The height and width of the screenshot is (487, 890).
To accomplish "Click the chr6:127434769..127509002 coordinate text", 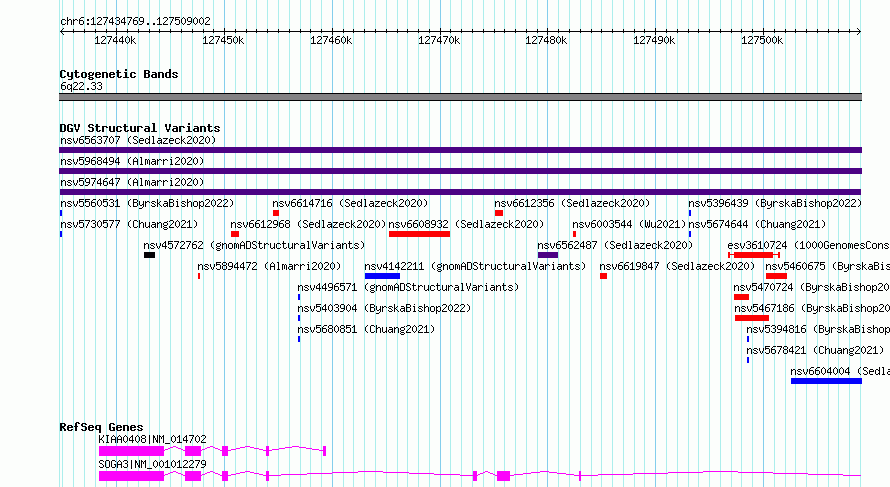I will point(135,21).
